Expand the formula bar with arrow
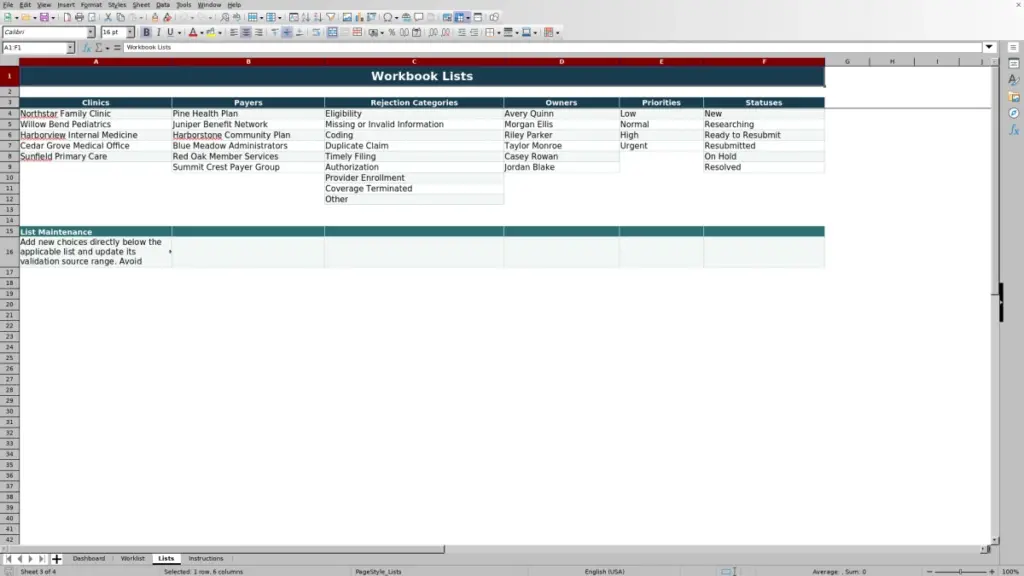This screenshot has height=576, width=1024. (x=989, y=47)
